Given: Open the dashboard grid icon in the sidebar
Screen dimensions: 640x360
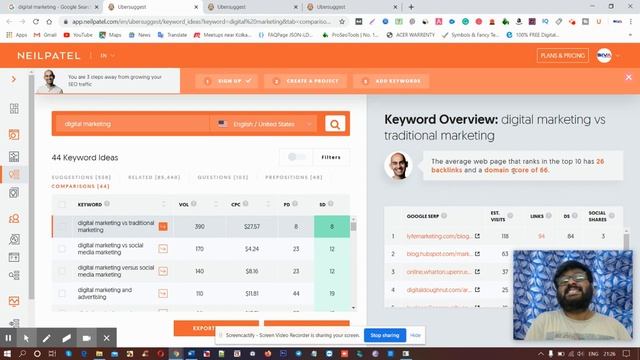Looking at the screenshot, I should 14,109.
